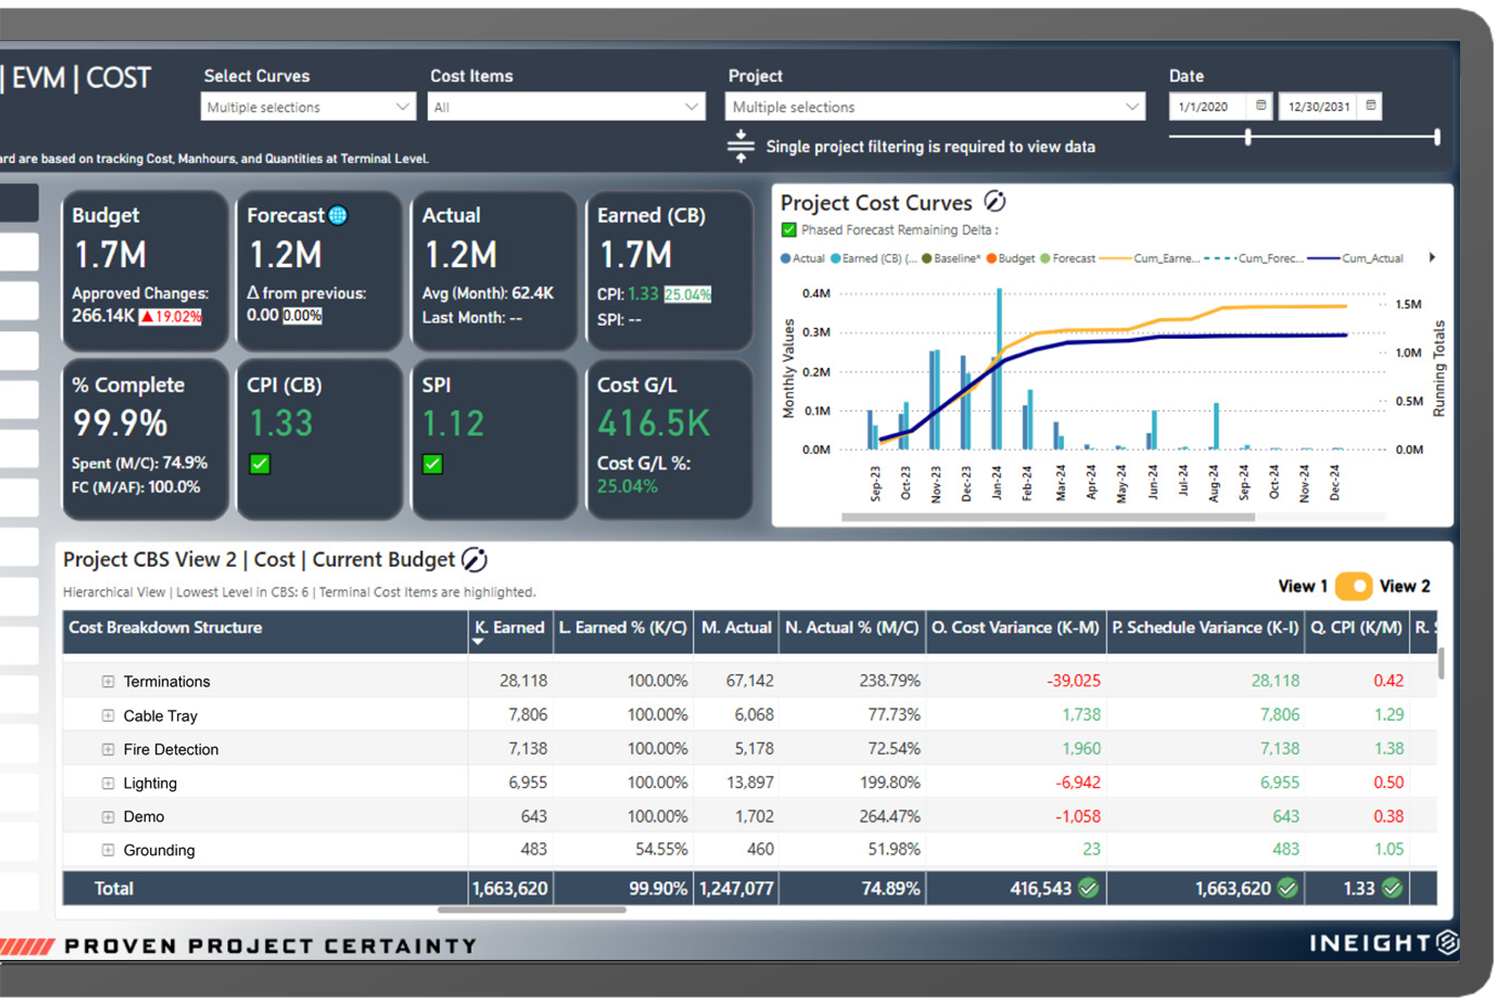The image size is (1500, 1007).
Task: Open the end date calendar picker icon
Action: (1371, 106)
